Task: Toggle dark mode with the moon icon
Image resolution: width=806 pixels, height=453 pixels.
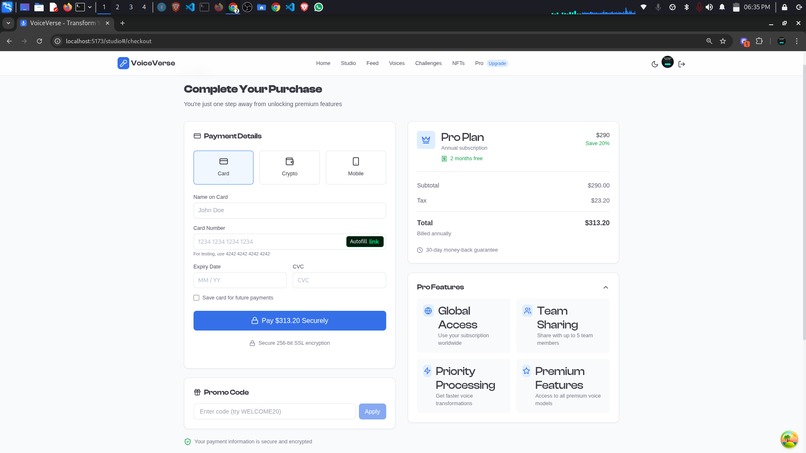Action: coord(654,64)
